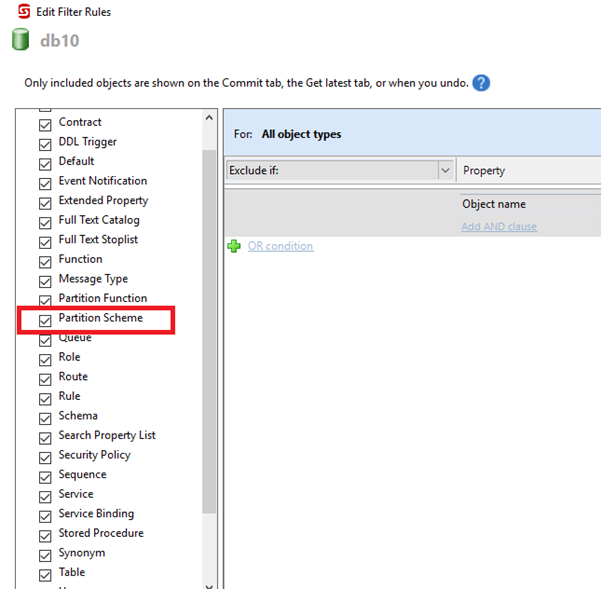Click the blue help question mark icon
The height and width of the screenshot is (589, 602).
point(481,83)
